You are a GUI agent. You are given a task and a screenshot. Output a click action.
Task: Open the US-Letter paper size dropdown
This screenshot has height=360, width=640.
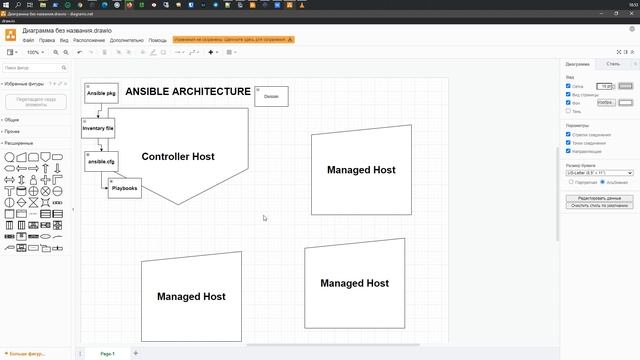point(600,173)
